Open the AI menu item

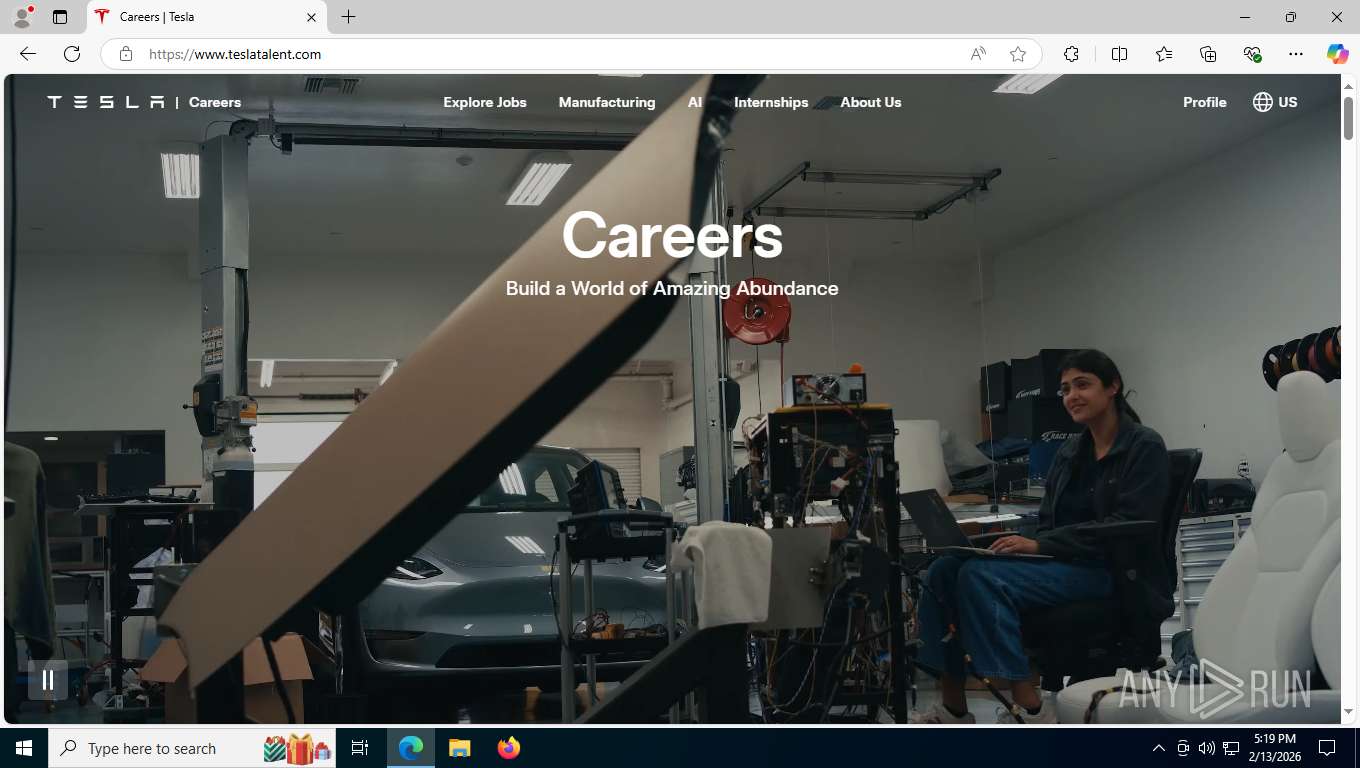click(695, 102)
